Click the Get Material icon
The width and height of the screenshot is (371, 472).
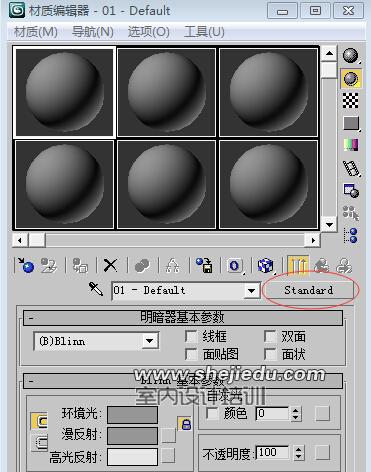pyautogui.click(x=25, y=265)
